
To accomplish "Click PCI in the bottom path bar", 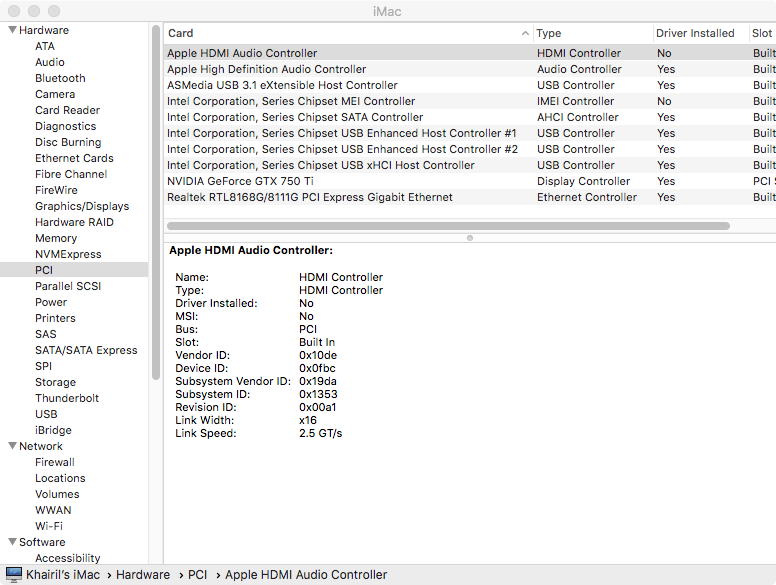I will (198, 575).
